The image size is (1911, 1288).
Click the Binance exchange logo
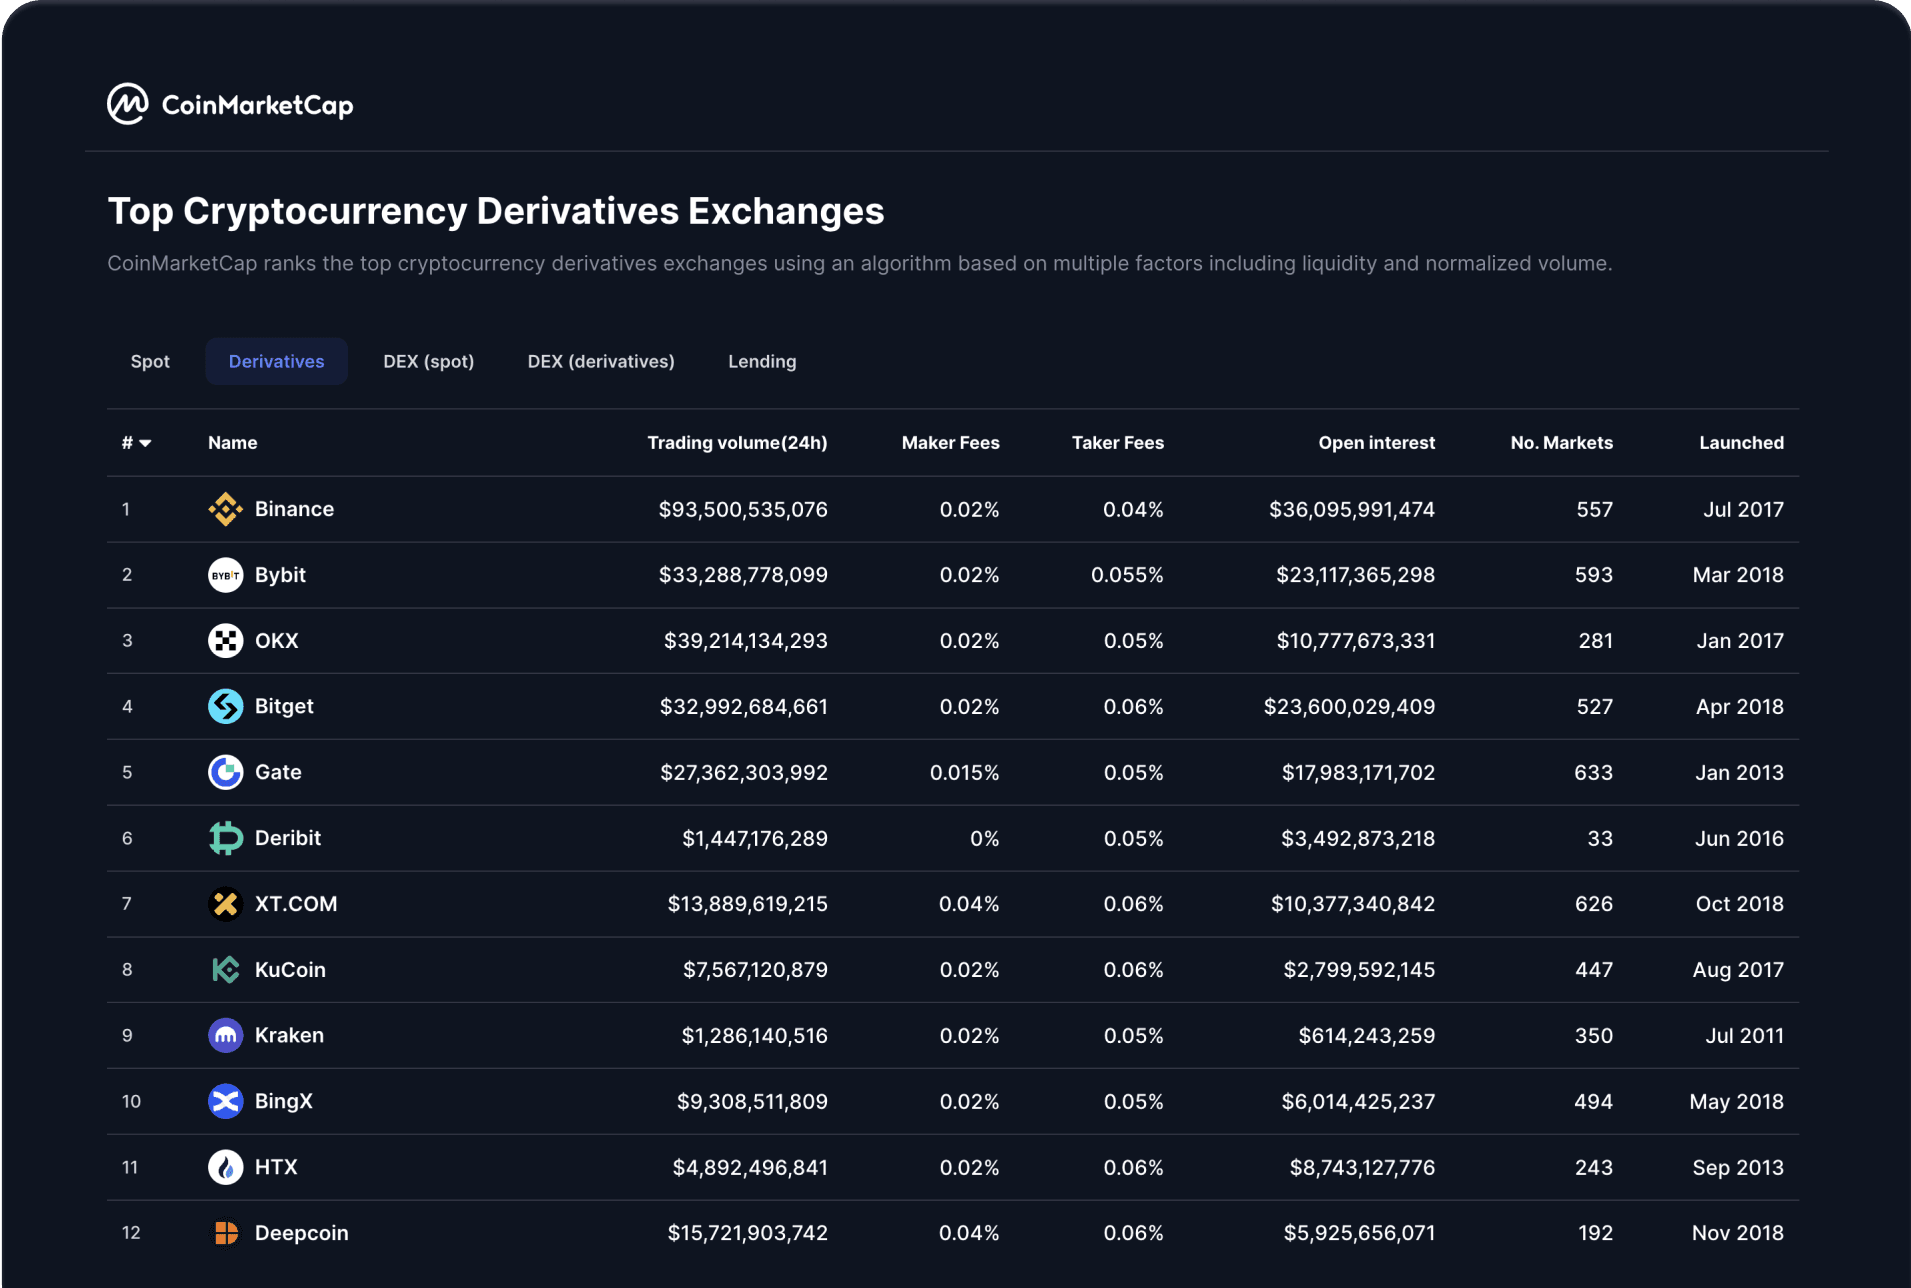pyautogui.click(x=225, y=509)
